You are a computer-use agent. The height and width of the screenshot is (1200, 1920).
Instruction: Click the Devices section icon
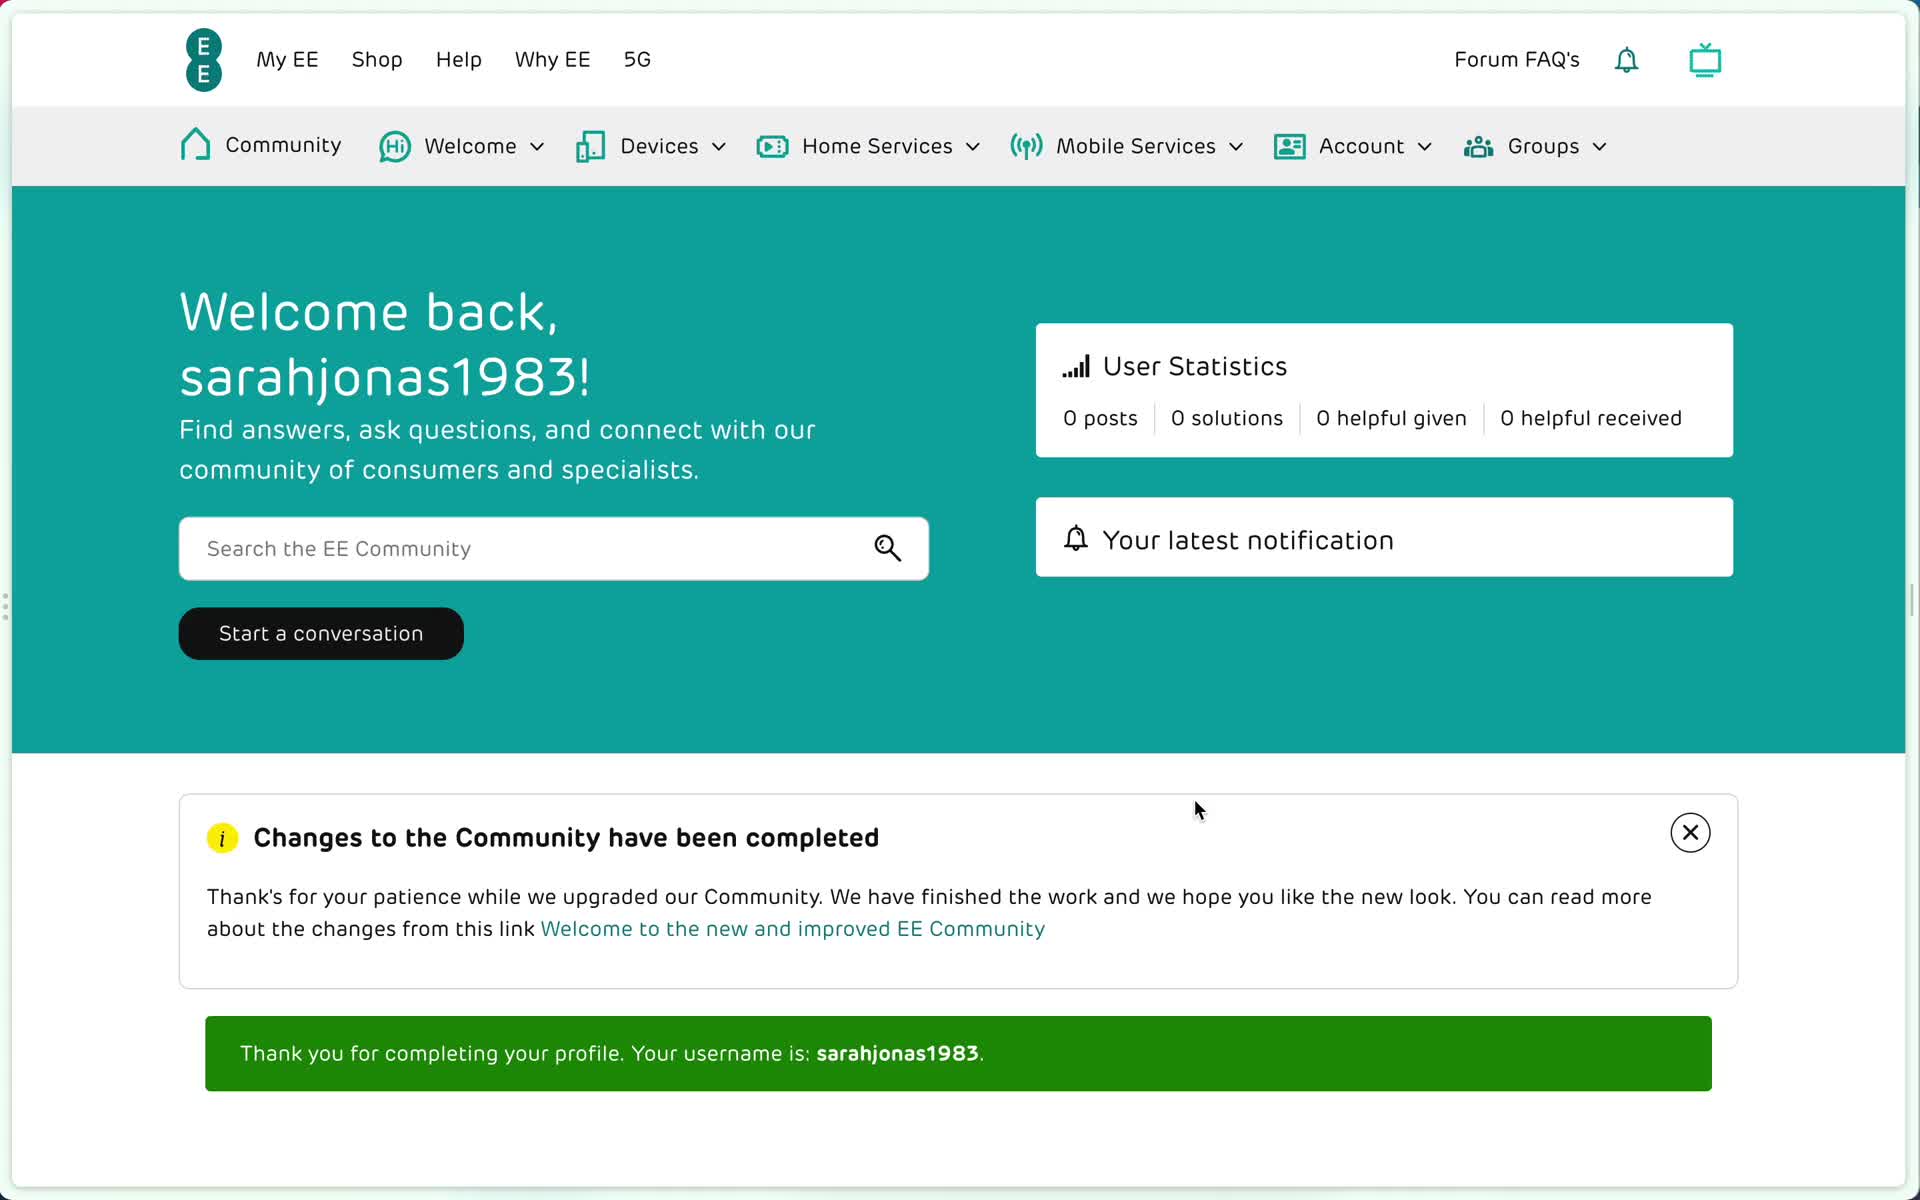(x=589, y=145)
